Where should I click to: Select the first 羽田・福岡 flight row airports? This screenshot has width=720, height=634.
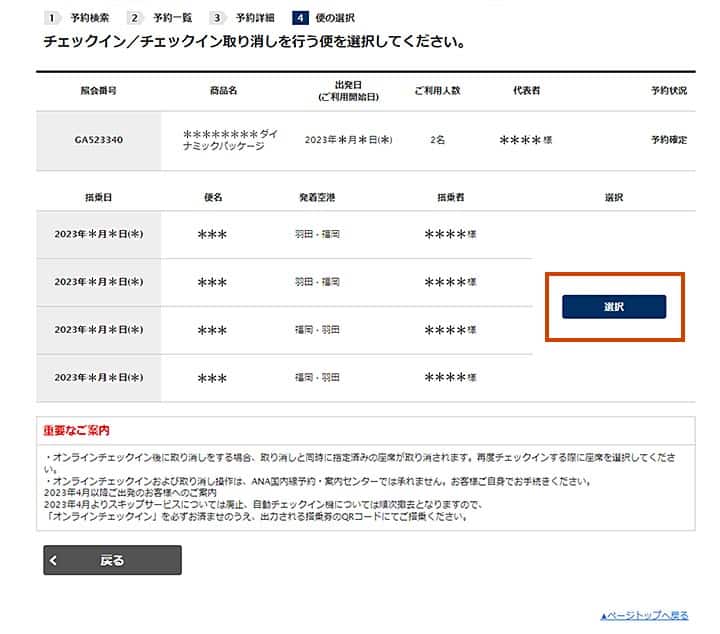coord(317,234)
